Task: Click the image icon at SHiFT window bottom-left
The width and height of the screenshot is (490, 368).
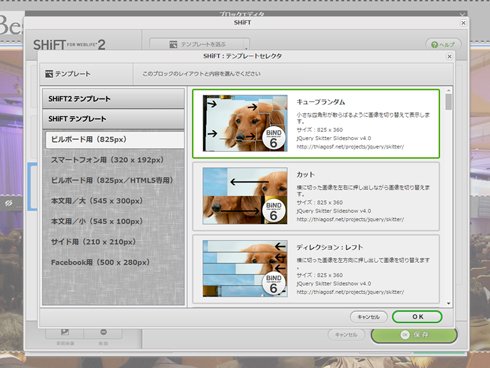Action: 65,332
